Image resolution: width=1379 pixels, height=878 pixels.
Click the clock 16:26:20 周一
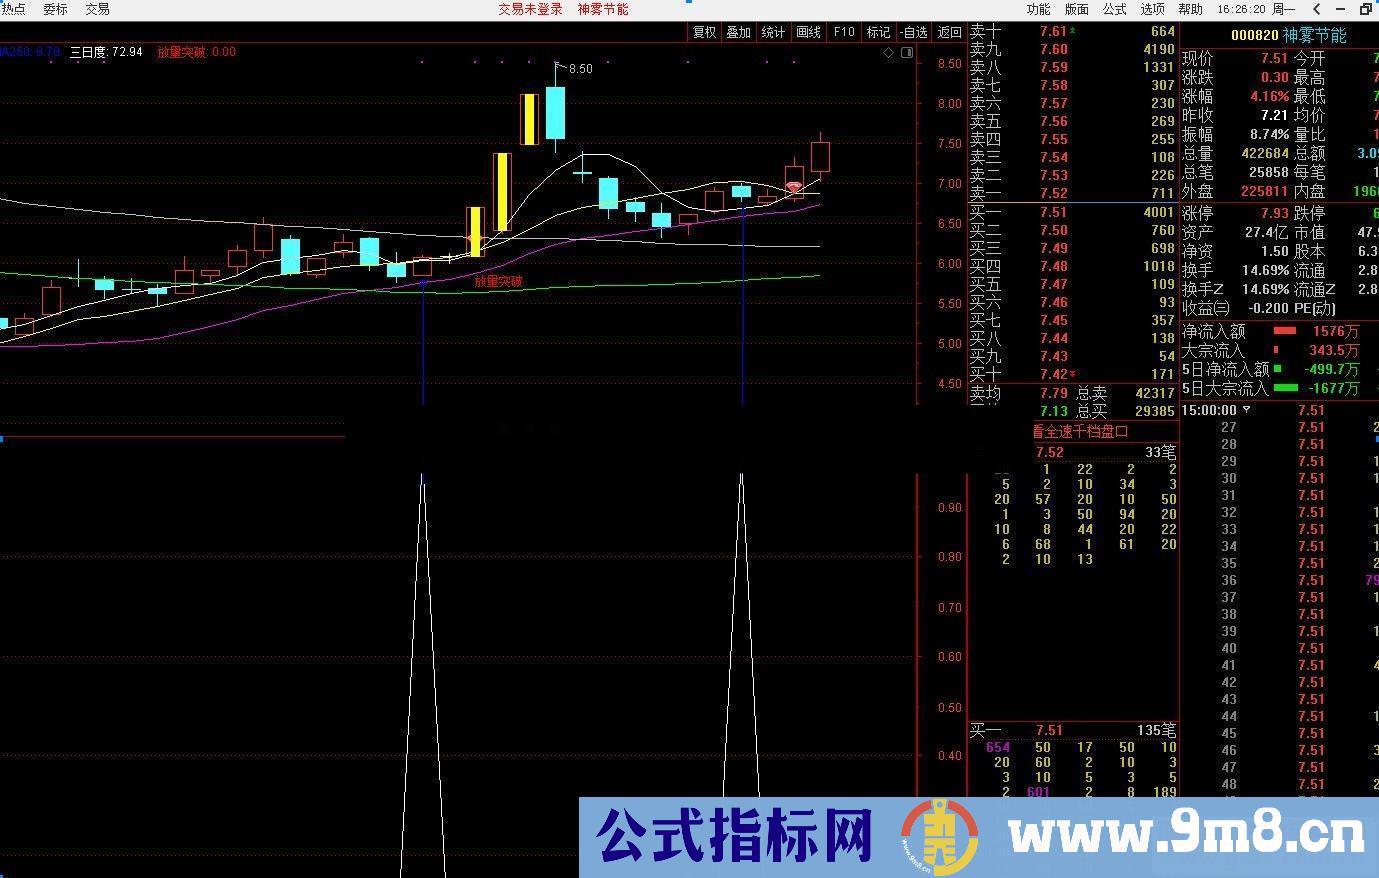pos(1256,9)
